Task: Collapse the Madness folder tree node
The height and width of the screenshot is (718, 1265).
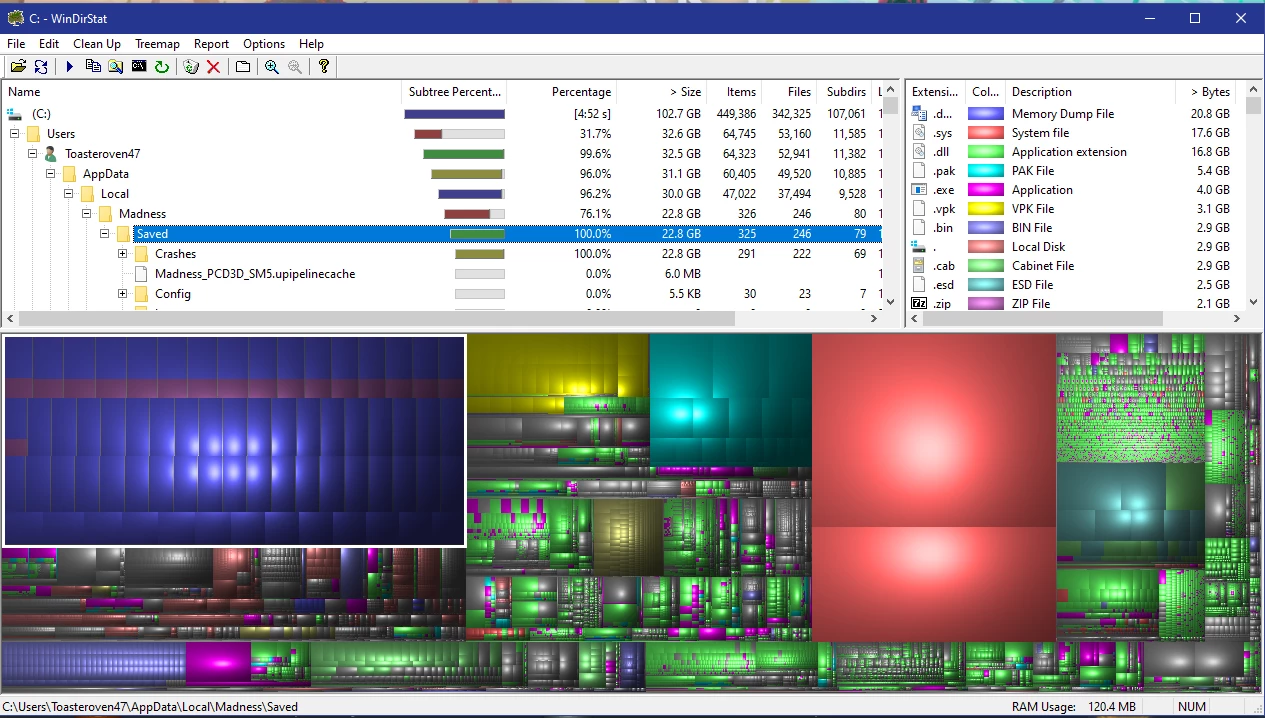Action: (87, 214)
